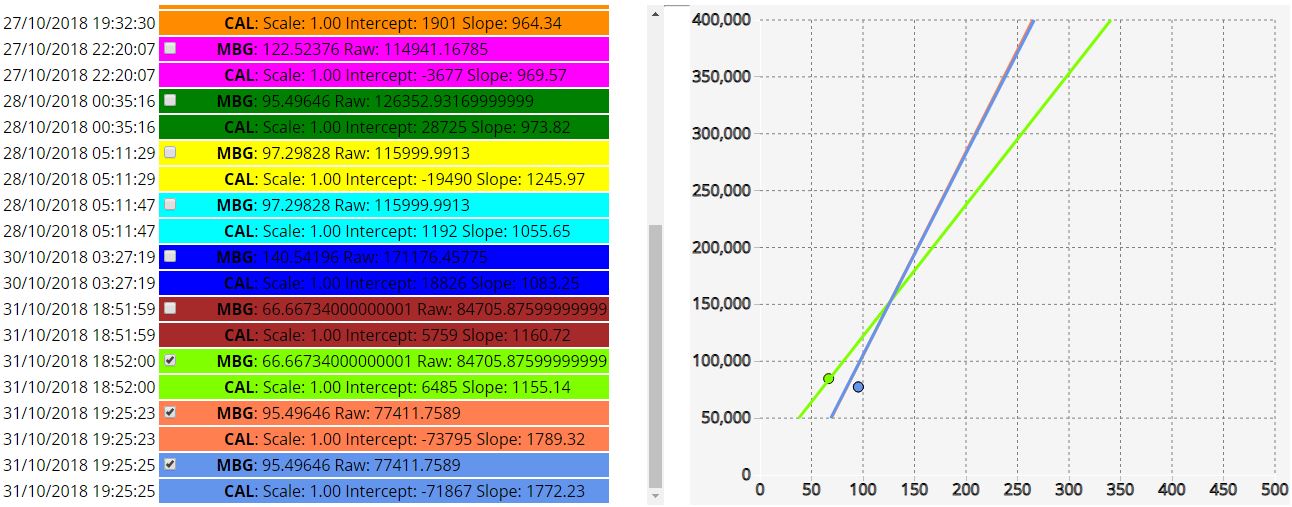Select lime CAL row with Slope 1155.14
This screenshot has height=507, width=1292.
pyautogui.click(x=384, y=387)
